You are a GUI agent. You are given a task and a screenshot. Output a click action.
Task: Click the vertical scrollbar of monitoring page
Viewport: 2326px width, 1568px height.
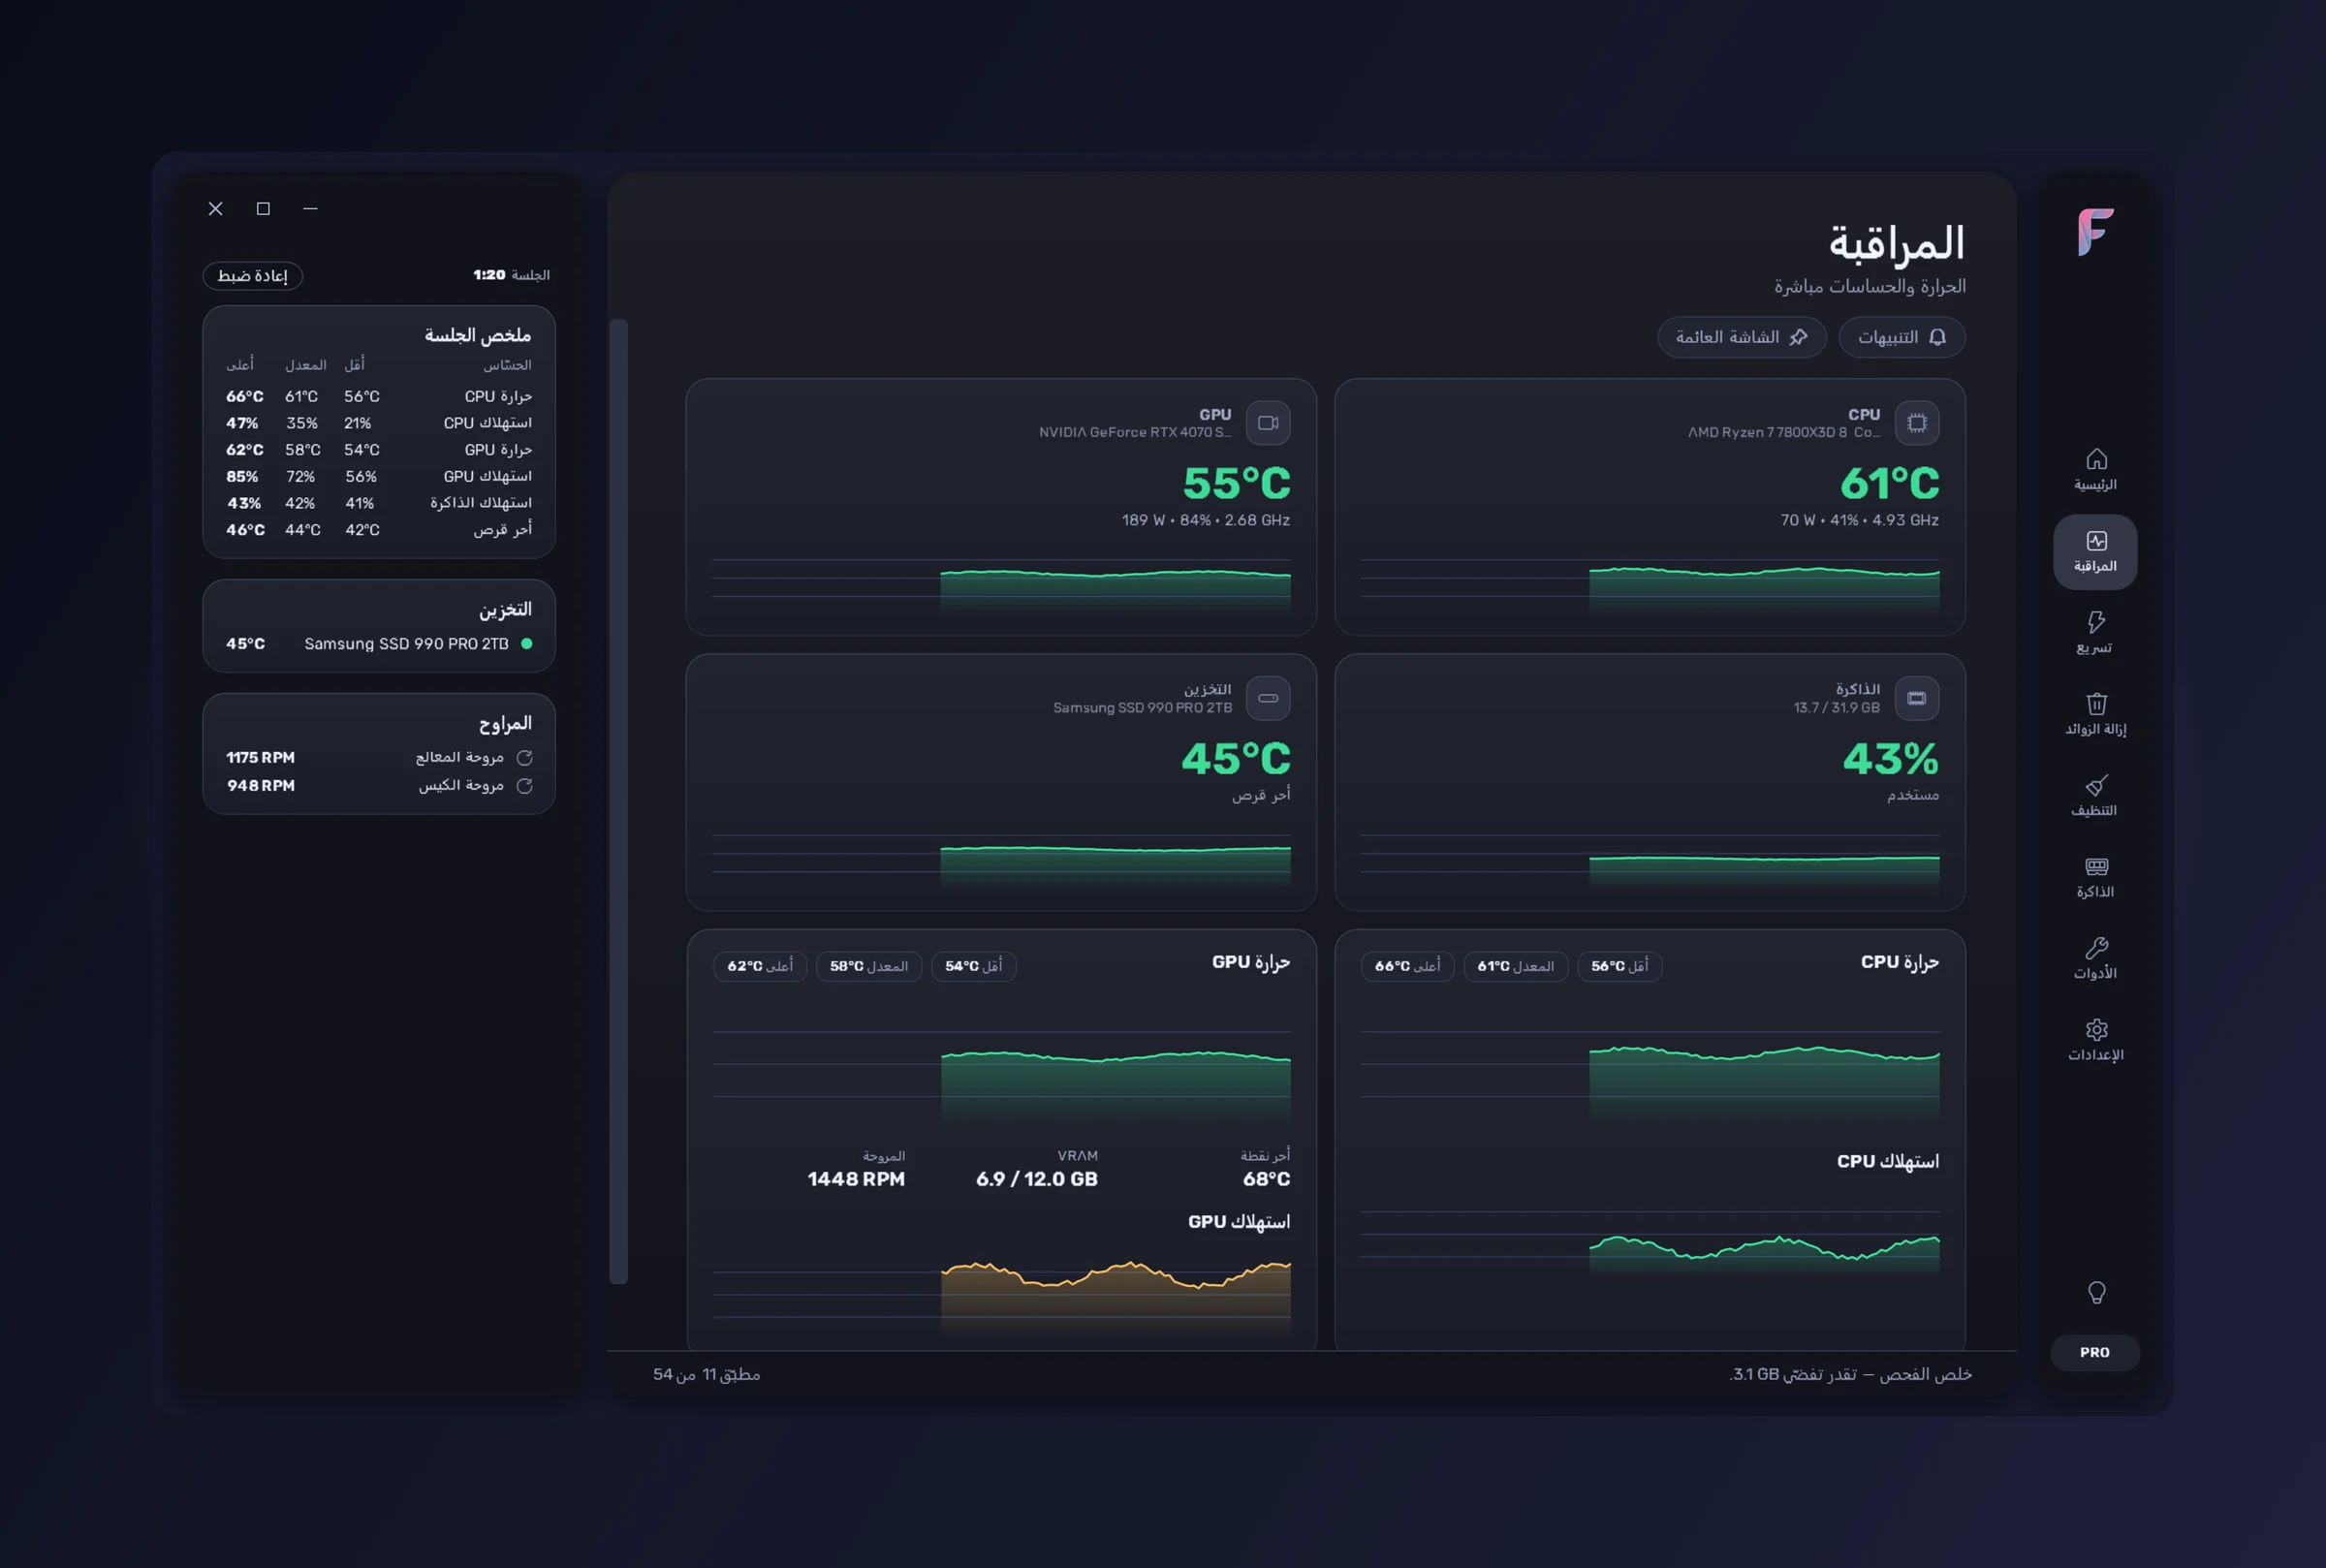(619, 800)
